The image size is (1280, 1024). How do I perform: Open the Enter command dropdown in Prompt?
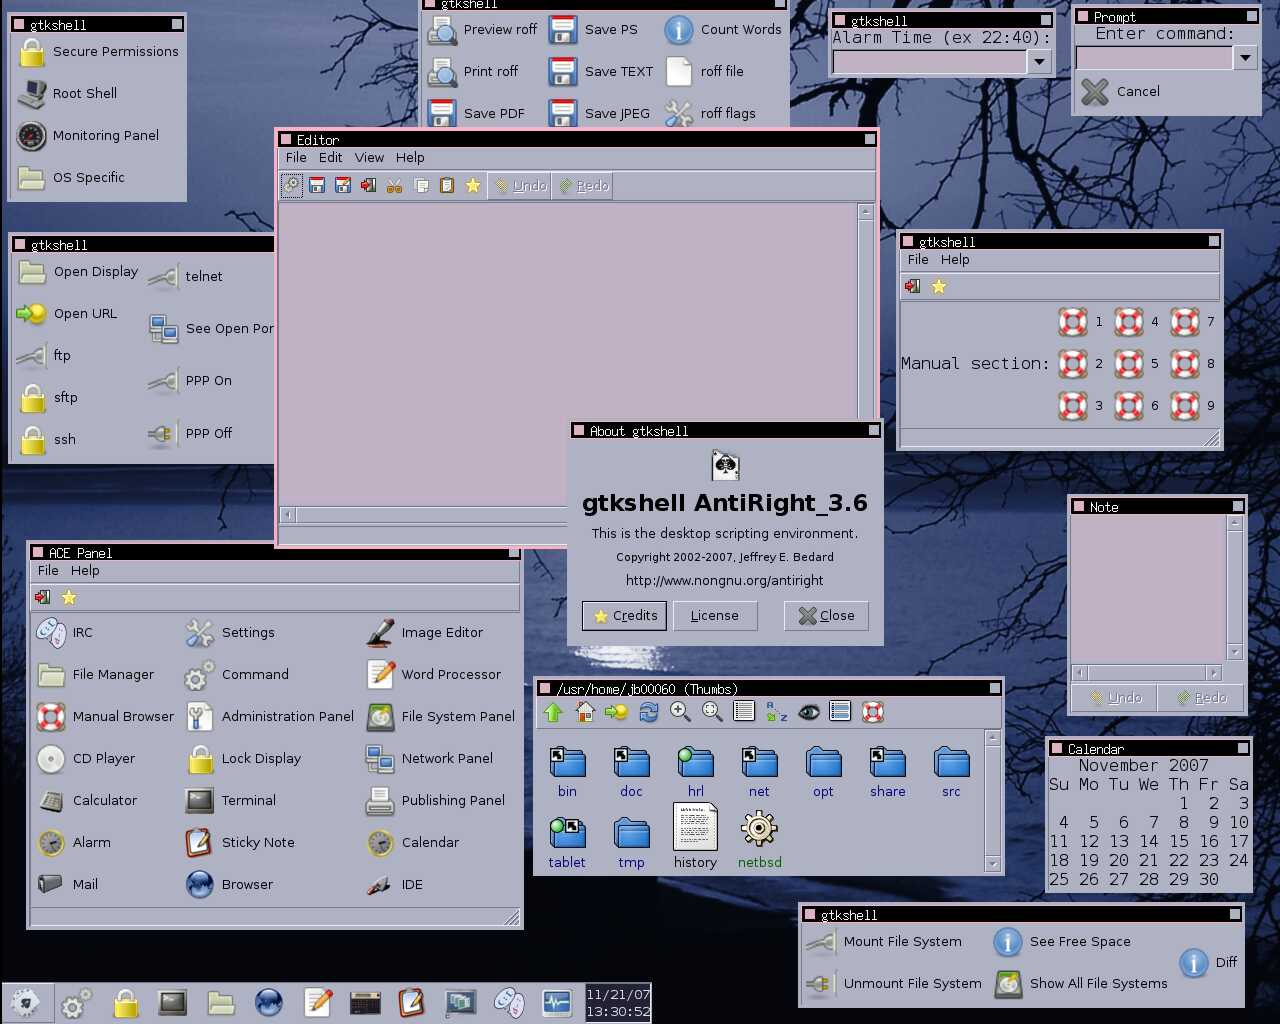(1245, 58)
